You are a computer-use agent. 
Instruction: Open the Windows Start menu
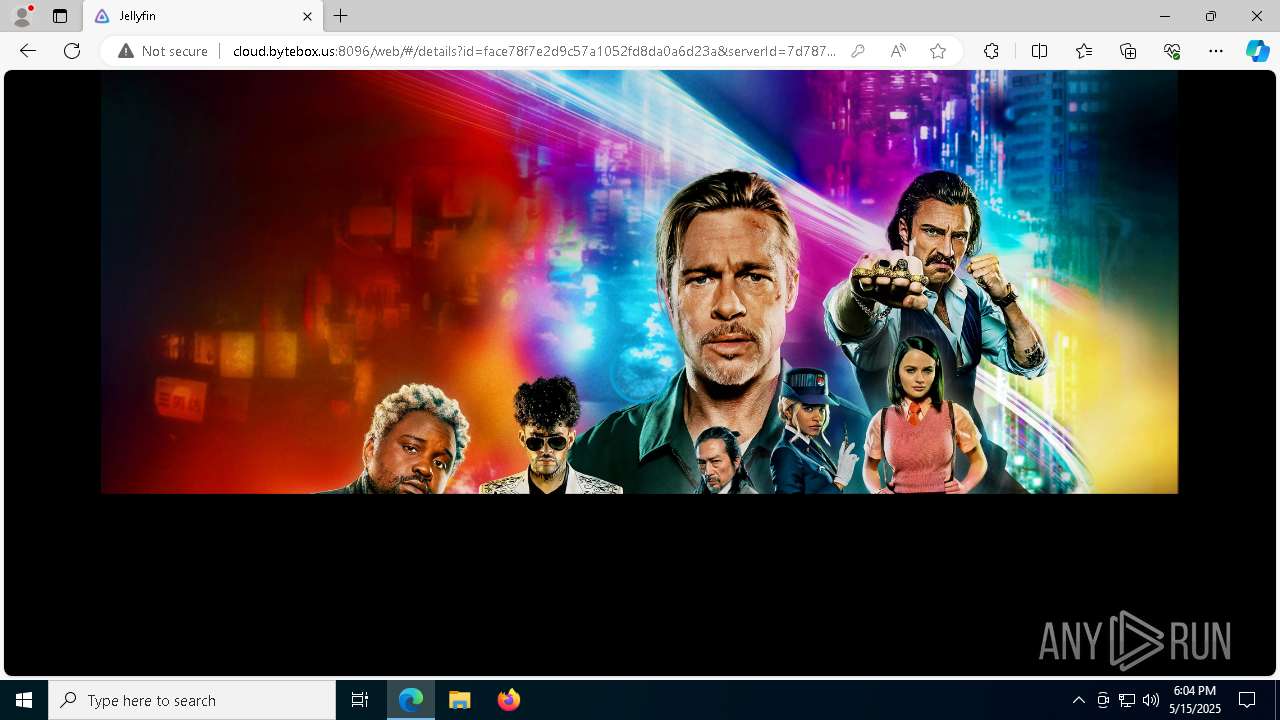[24, 700]
